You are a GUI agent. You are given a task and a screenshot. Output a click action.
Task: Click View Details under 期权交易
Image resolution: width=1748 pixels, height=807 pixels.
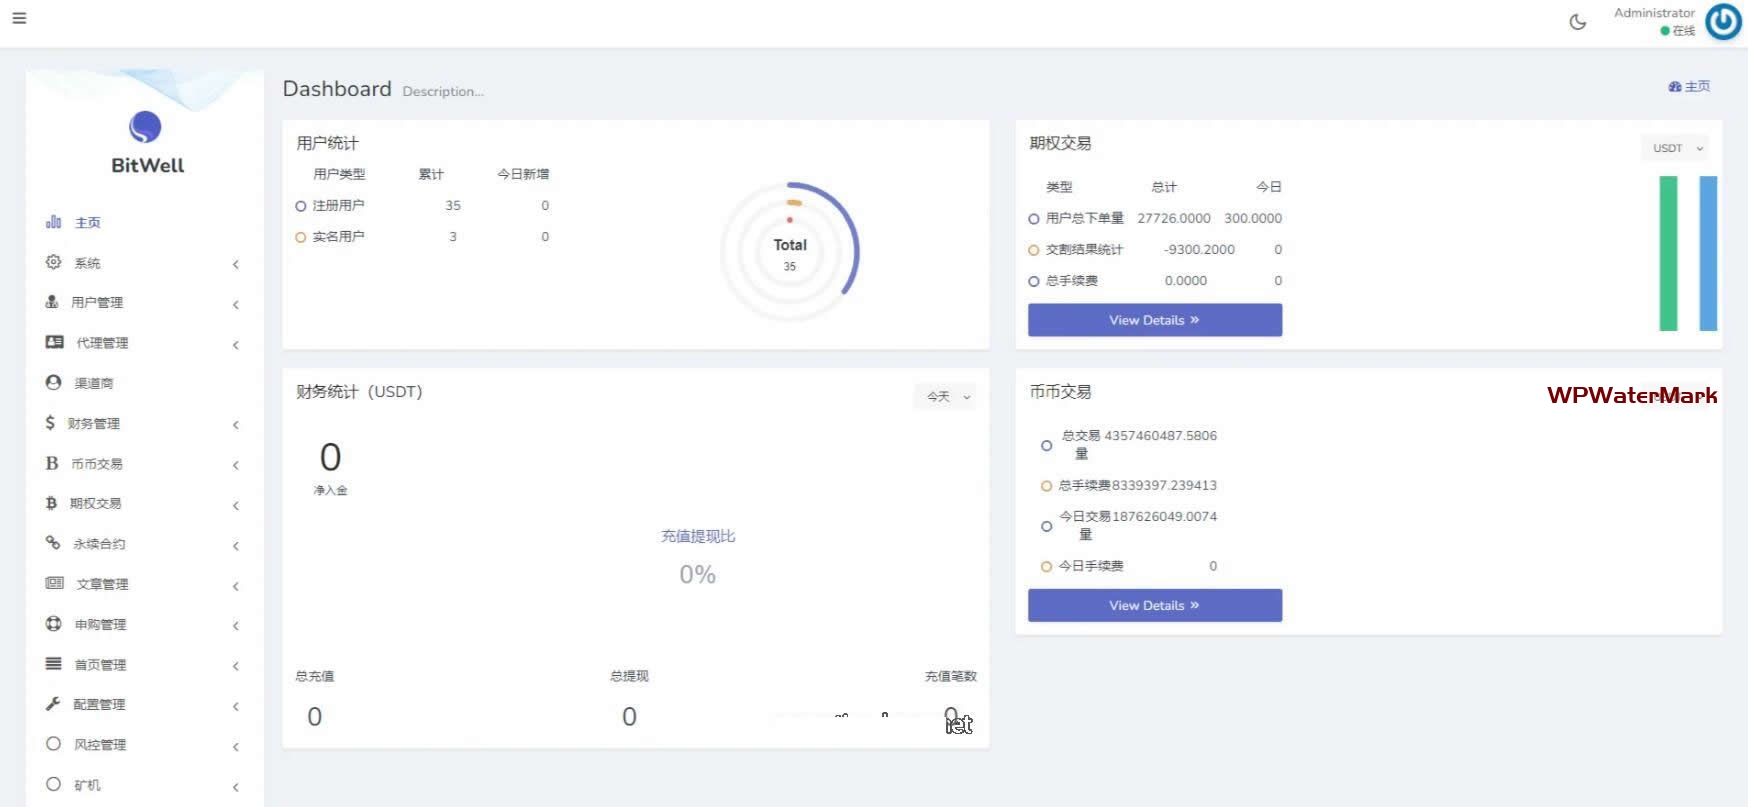(1154, 320)
